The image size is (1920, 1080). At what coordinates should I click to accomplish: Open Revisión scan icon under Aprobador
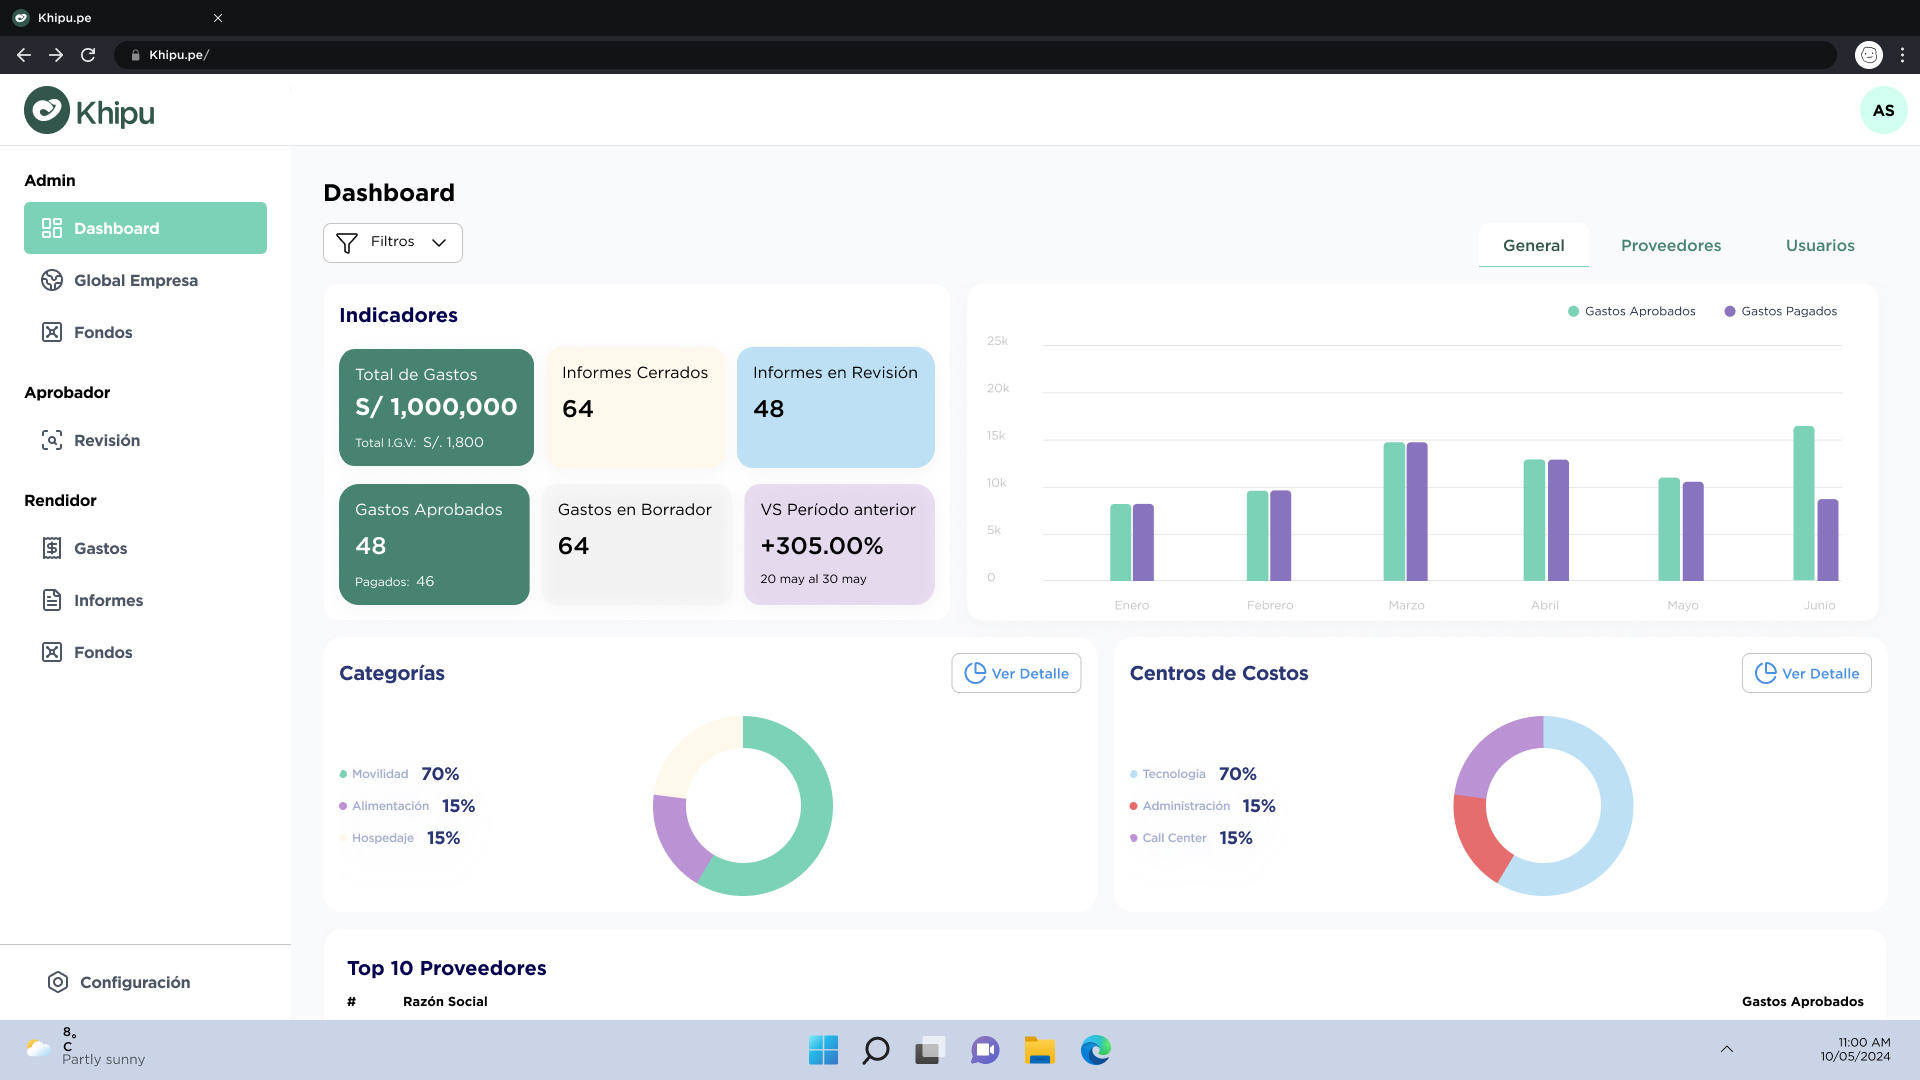pyautogui.click(x=52, y=440)
